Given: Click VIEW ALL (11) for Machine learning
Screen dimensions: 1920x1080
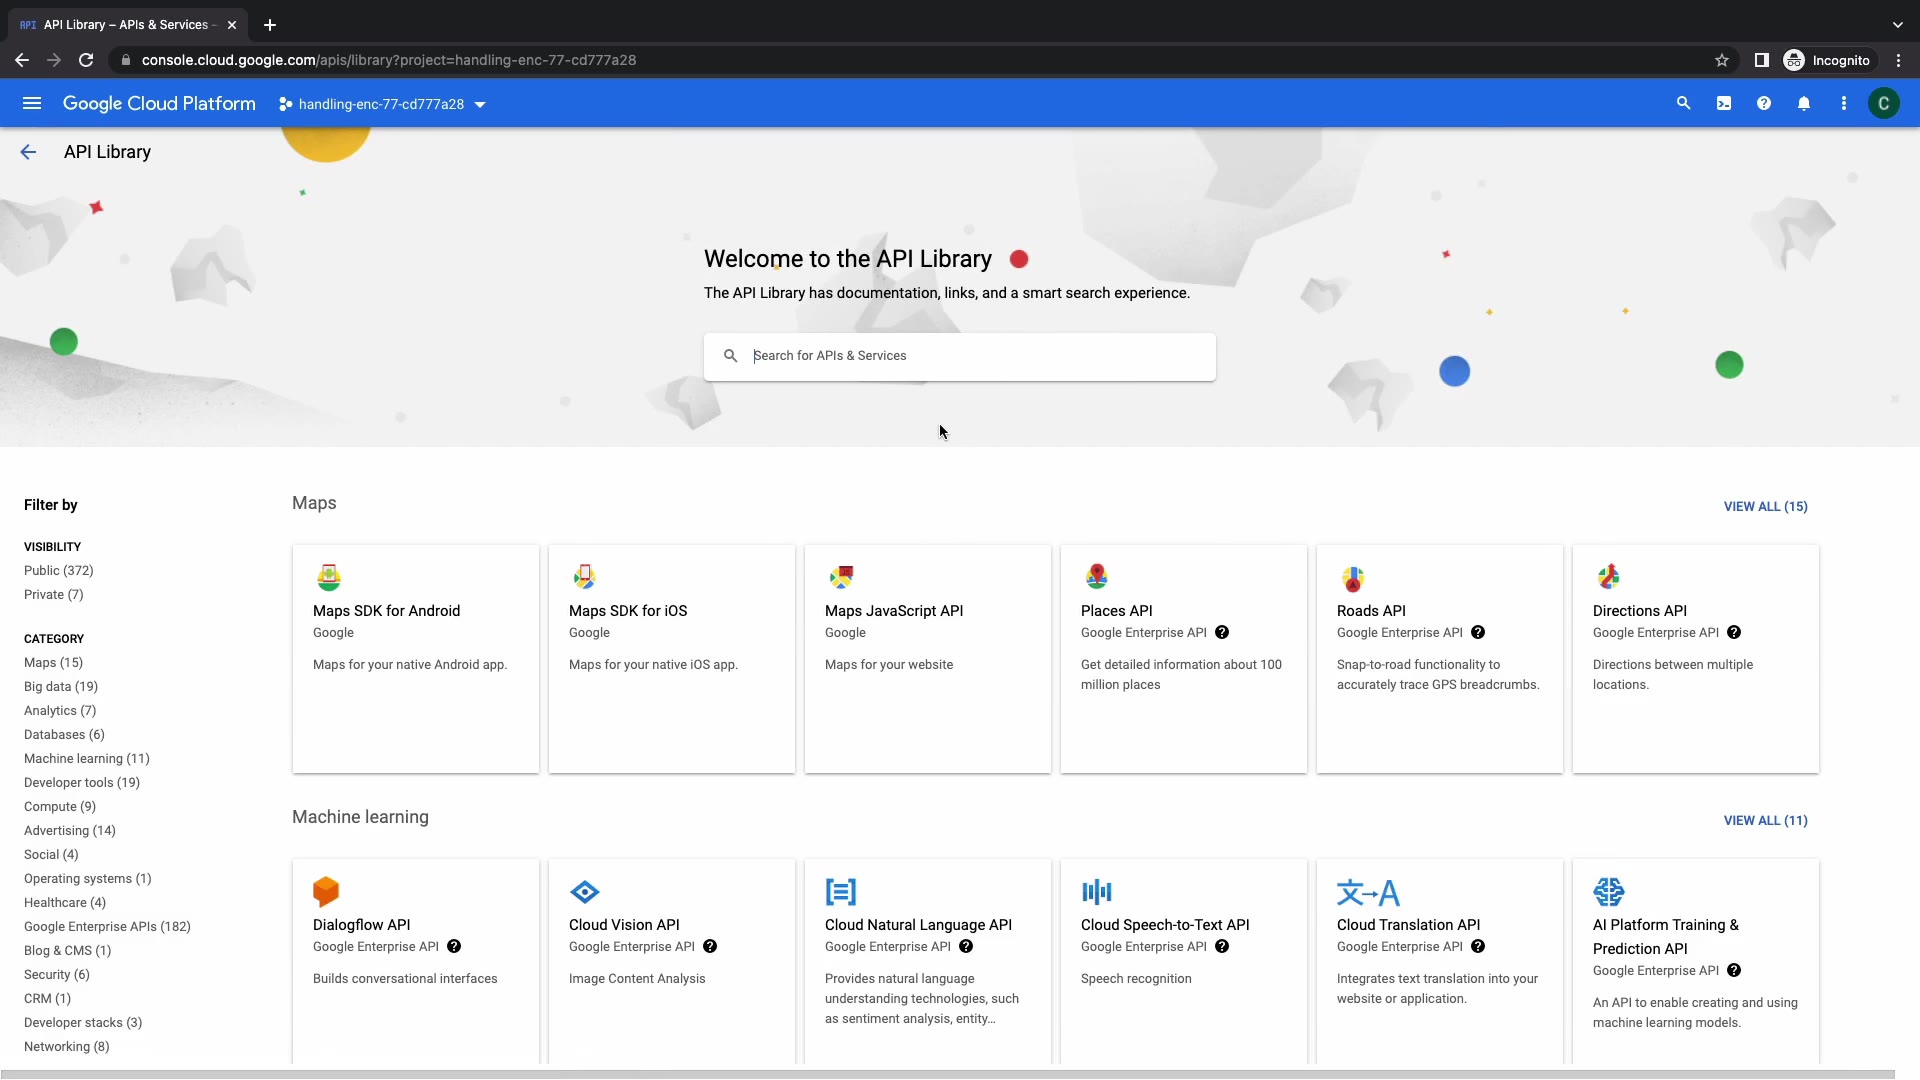Looking at the screenshot, I should 1765,821.
